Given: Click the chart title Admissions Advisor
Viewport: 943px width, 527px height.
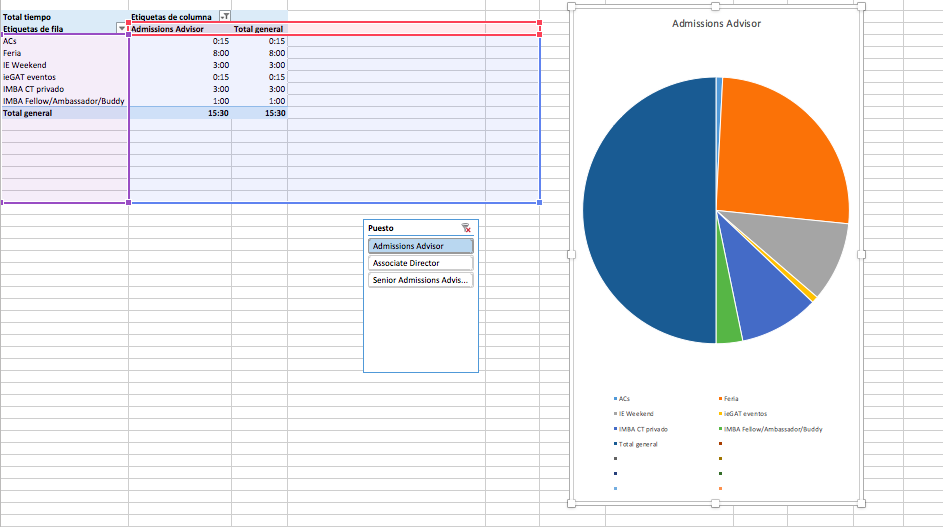Looking at the screenshot, I should coord(716,23).
